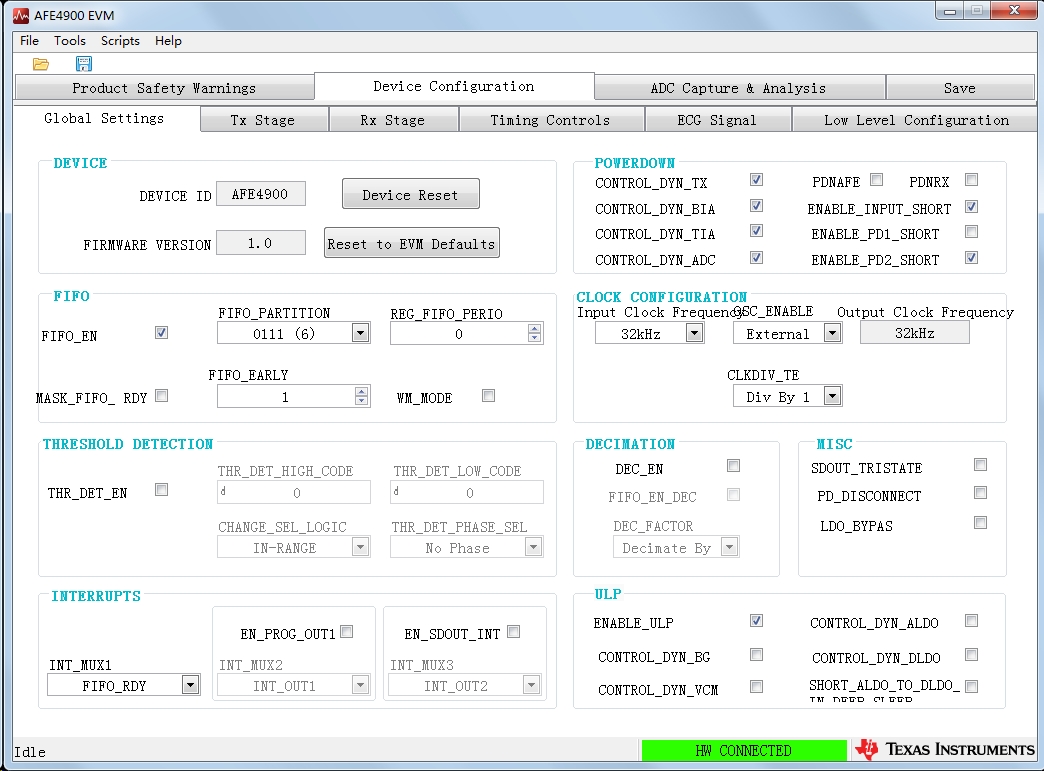The image size is (1044, 771).
Task: Click the Idle status bar text
Action: (x=30, y=752)
